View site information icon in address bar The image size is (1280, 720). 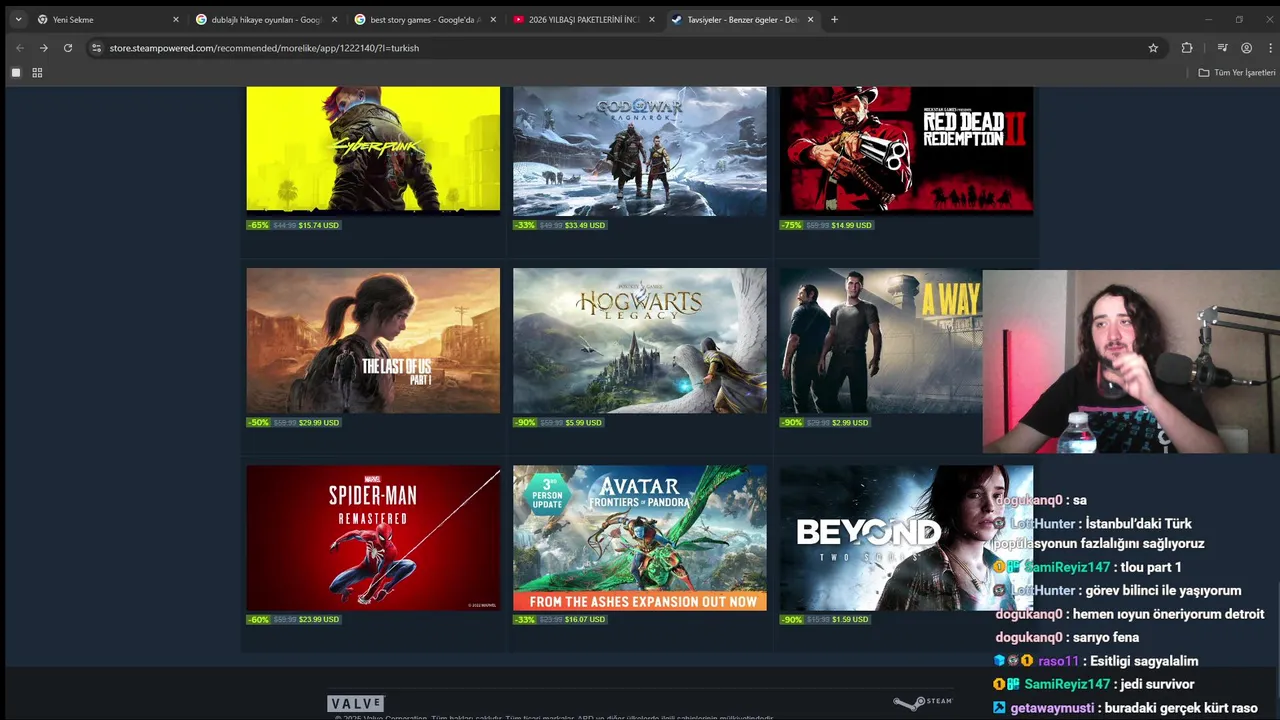(96, 48)
